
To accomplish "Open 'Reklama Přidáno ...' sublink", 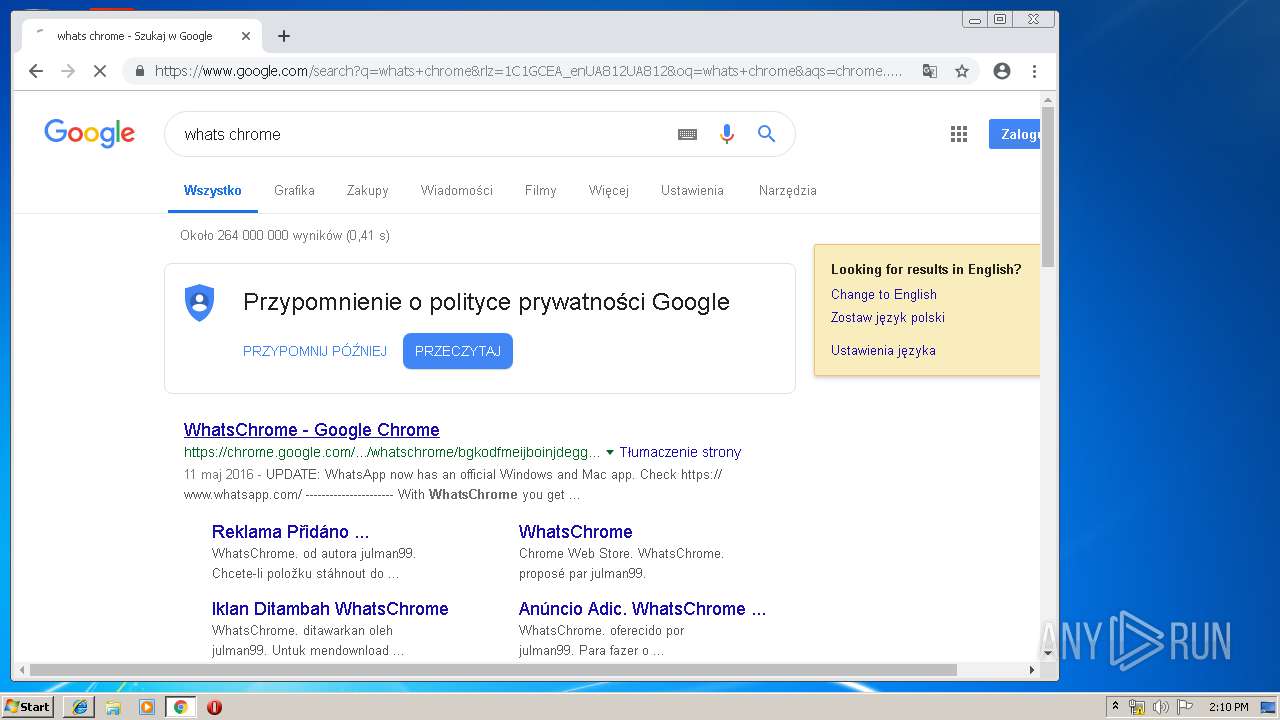I will [290, 532].
